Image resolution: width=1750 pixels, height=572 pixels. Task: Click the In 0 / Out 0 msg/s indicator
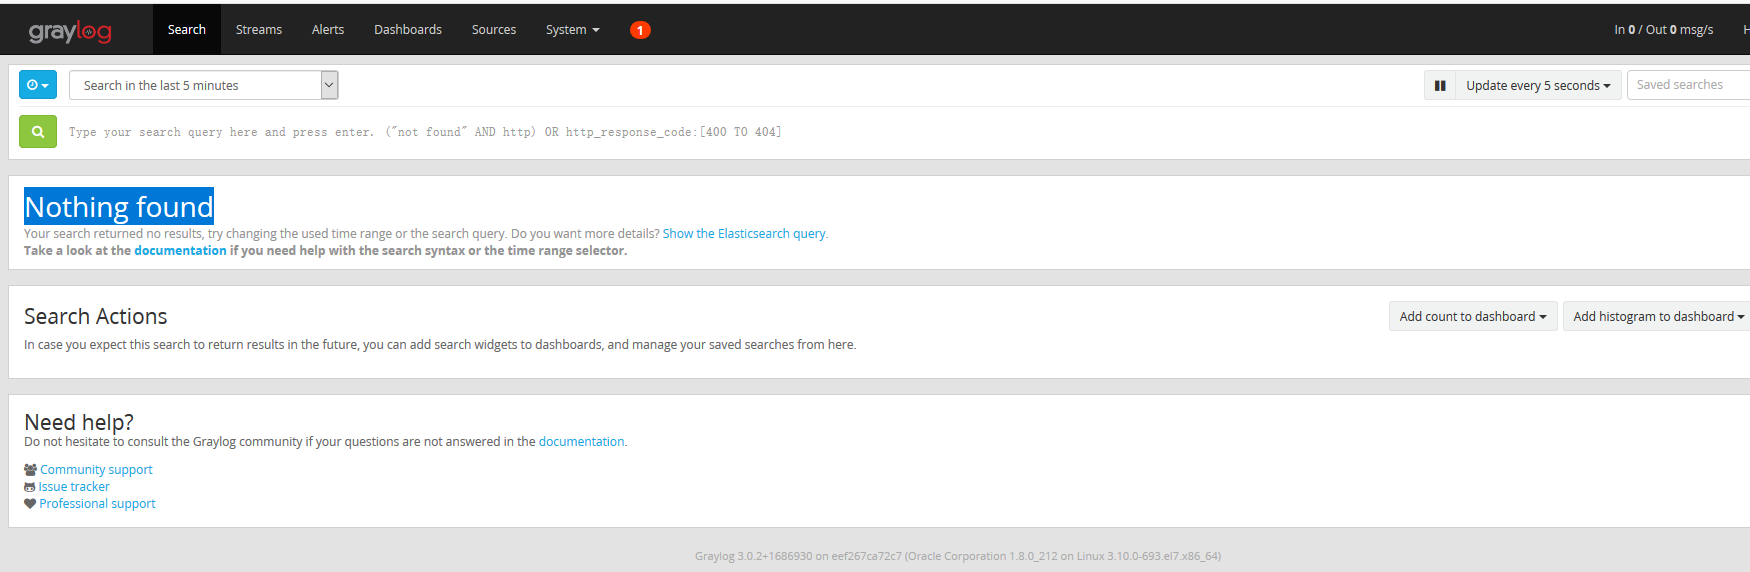coord(1663,29)
